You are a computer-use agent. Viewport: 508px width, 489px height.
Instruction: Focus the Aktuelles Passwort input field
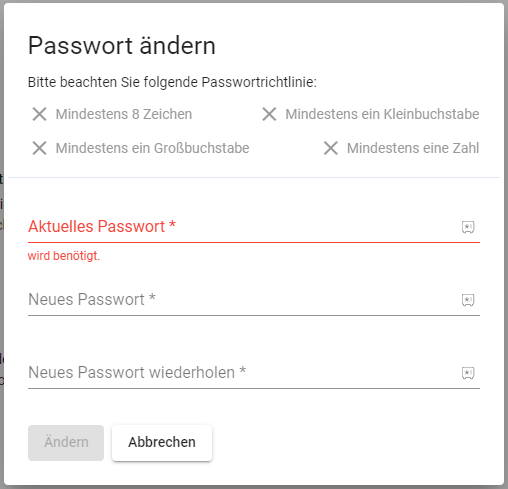pyautogui.click(x=243, y=227)
